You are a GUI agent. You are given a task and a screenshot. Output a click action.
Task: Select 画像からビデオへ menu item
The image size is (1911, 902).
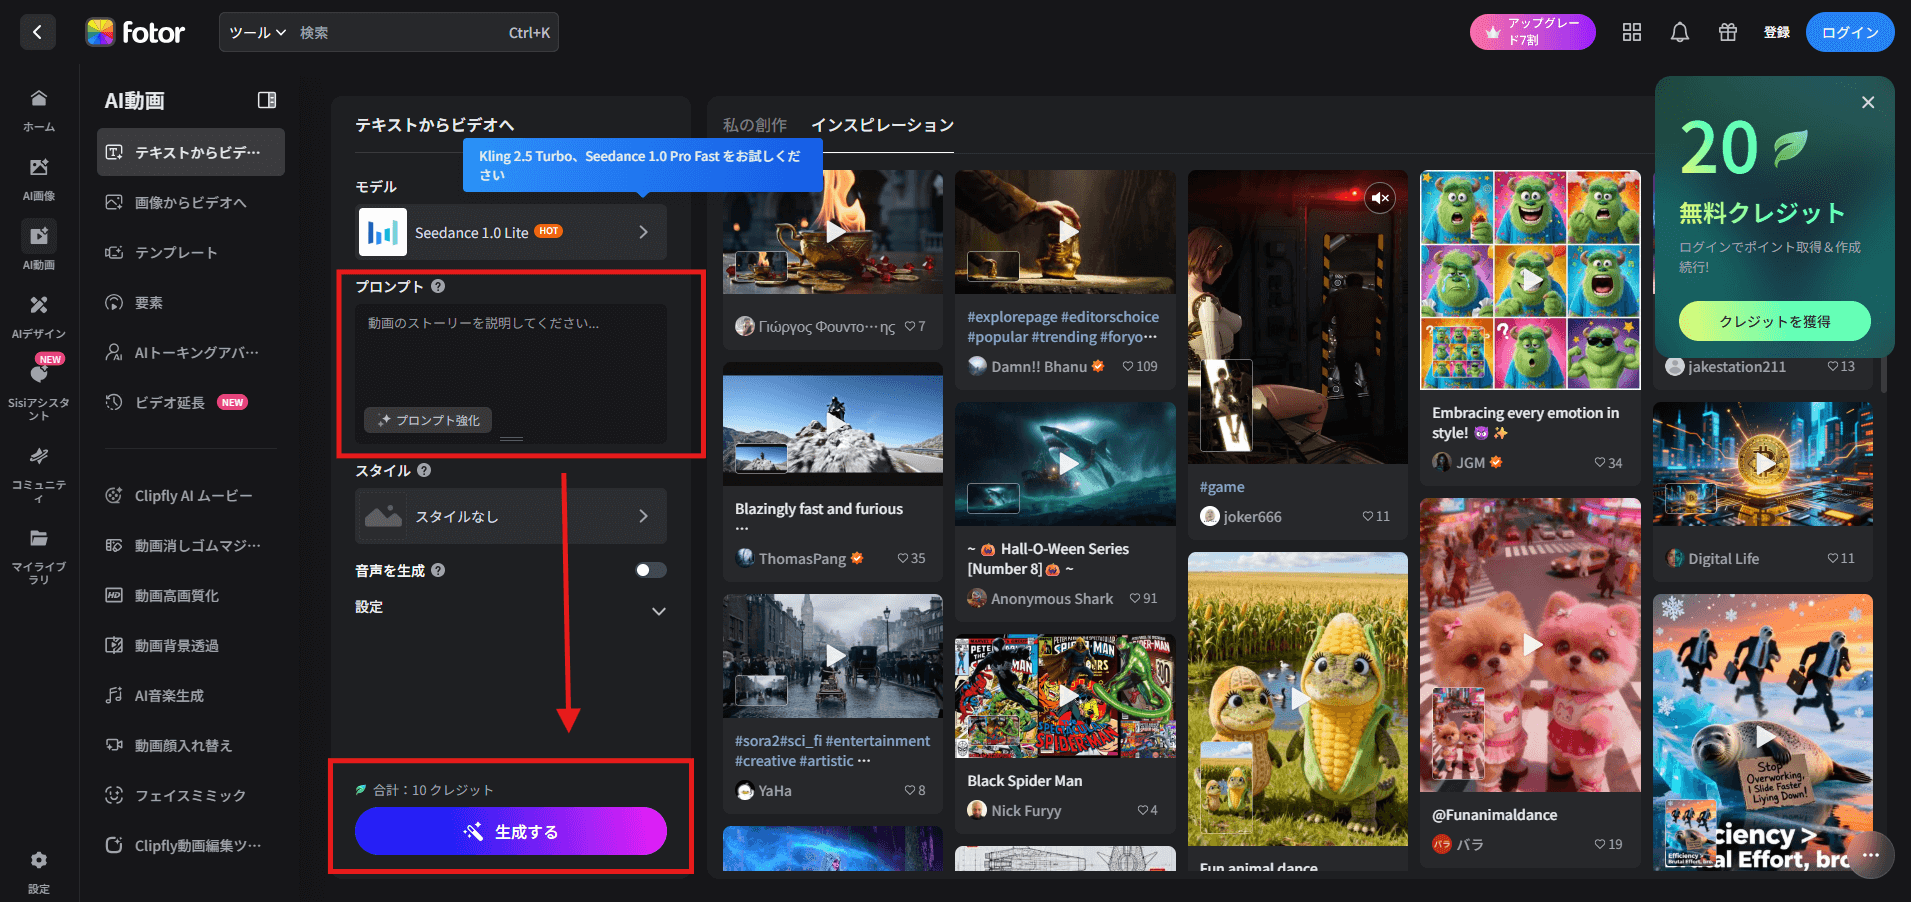click(190, 203)
